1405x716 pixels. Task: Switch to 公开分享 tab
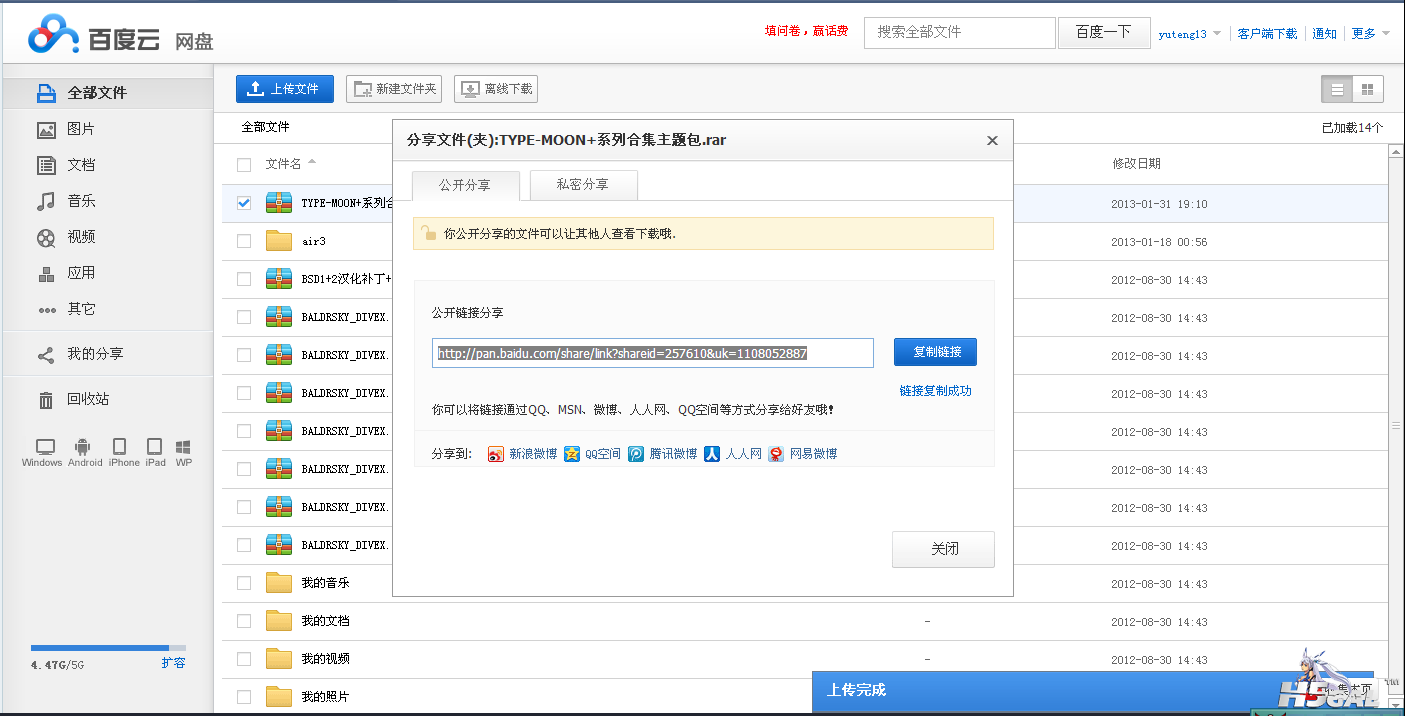465,185
